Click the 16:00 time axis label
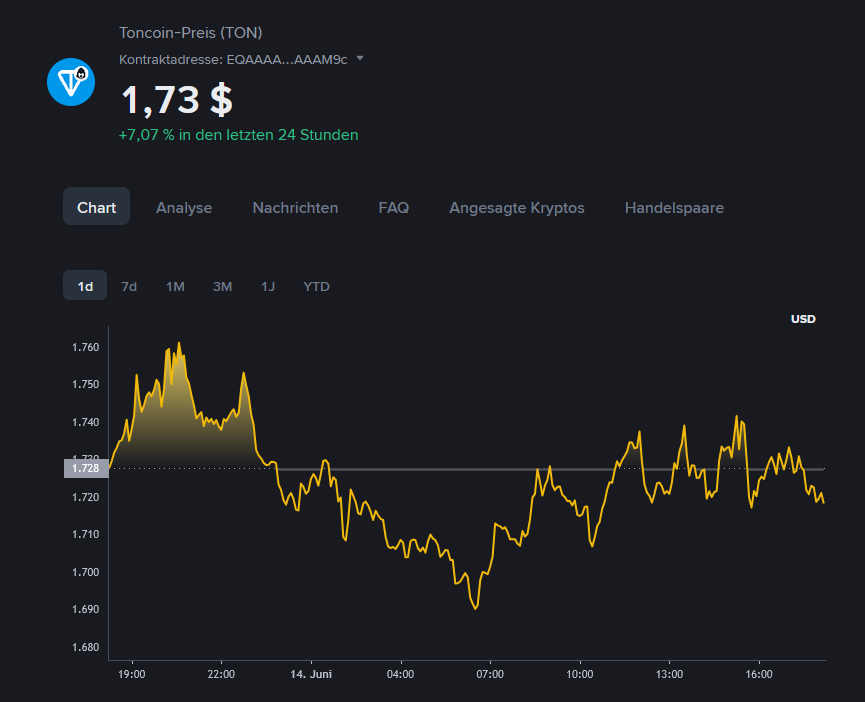The width and height of the screenshot is (865, 702). (759, 674)
